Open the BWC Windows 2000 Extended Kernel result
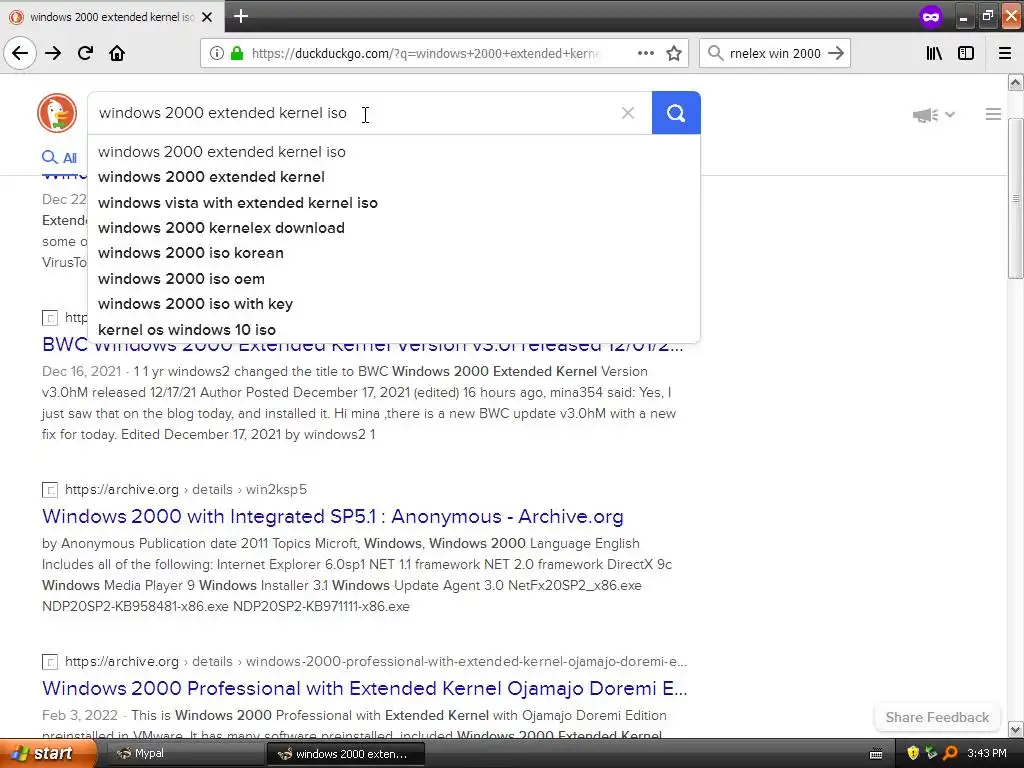Screen dimensions: 1024x768 coord(362,346)
